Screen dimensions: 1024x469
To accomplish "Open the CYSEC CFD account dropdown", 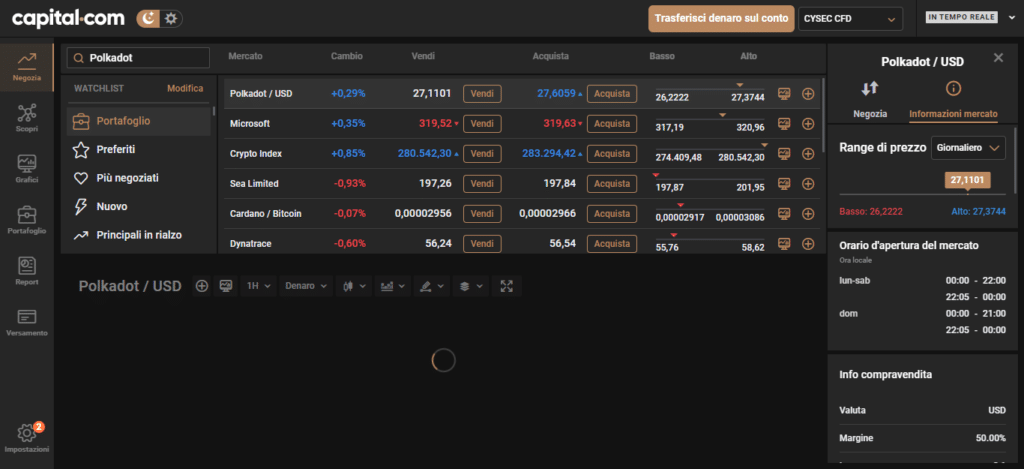I will pyautogui.click(x=850, y=19).
